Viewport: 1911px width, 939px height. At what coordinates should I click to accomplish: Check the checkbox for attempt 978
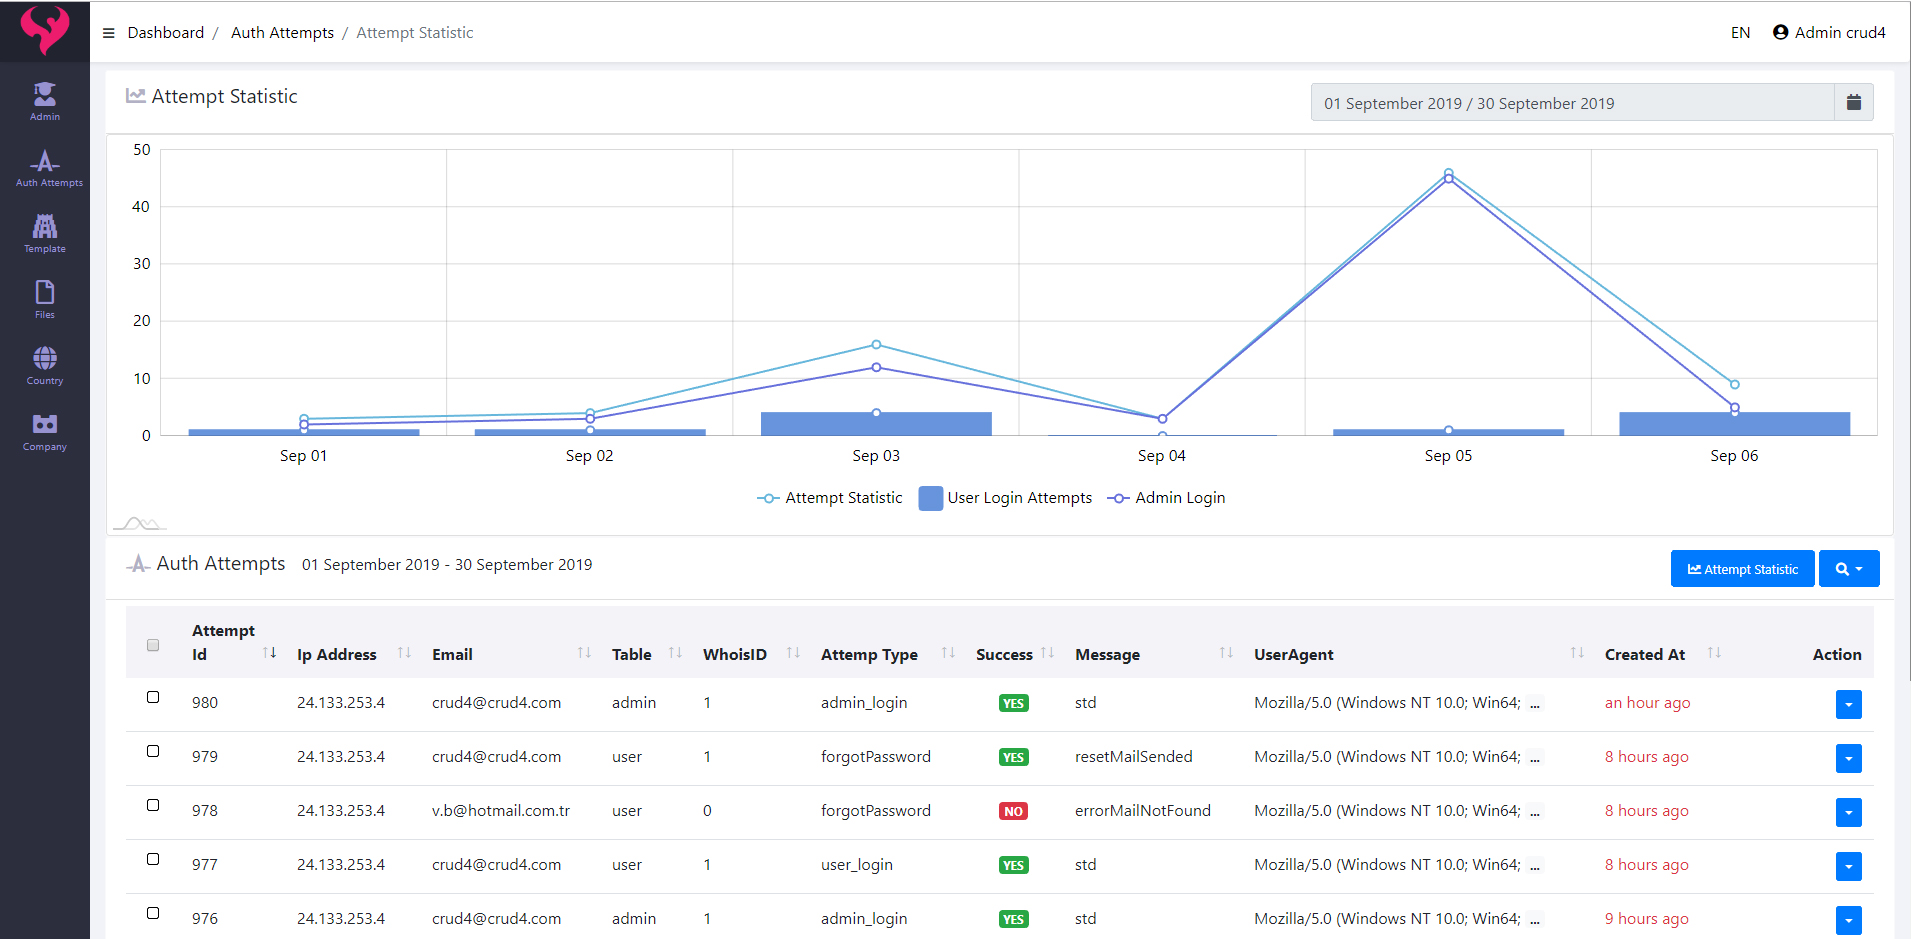(153, 805)
